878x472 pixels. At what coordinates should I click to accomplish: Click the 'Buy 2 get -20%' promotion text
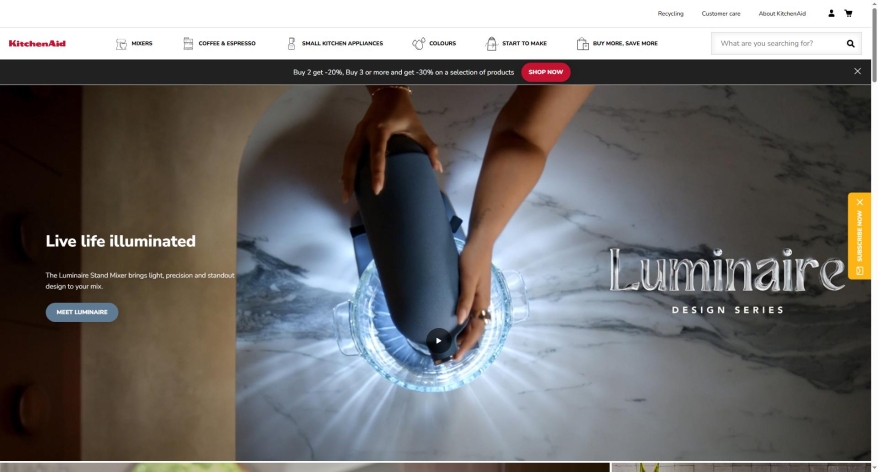tap(403, 72)
